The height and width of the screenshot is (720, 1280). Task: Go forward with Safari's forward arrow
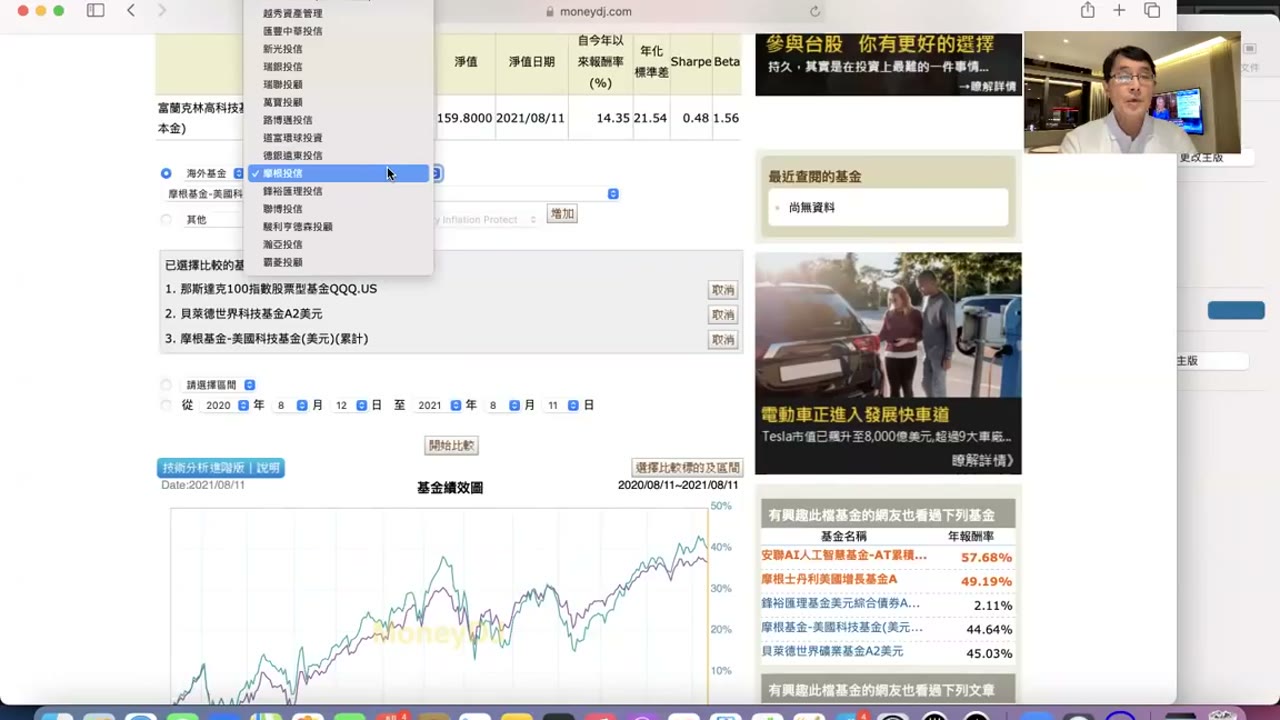pos(162,11)
